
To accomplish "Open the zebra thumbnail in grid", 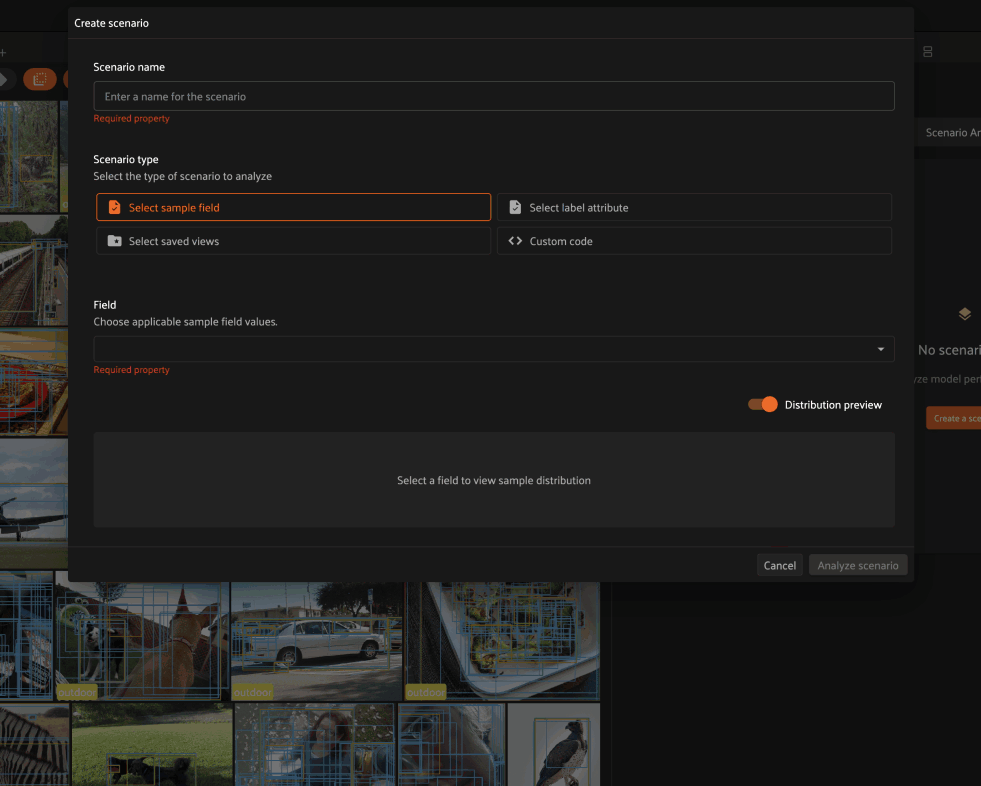I will click(34, 745).
